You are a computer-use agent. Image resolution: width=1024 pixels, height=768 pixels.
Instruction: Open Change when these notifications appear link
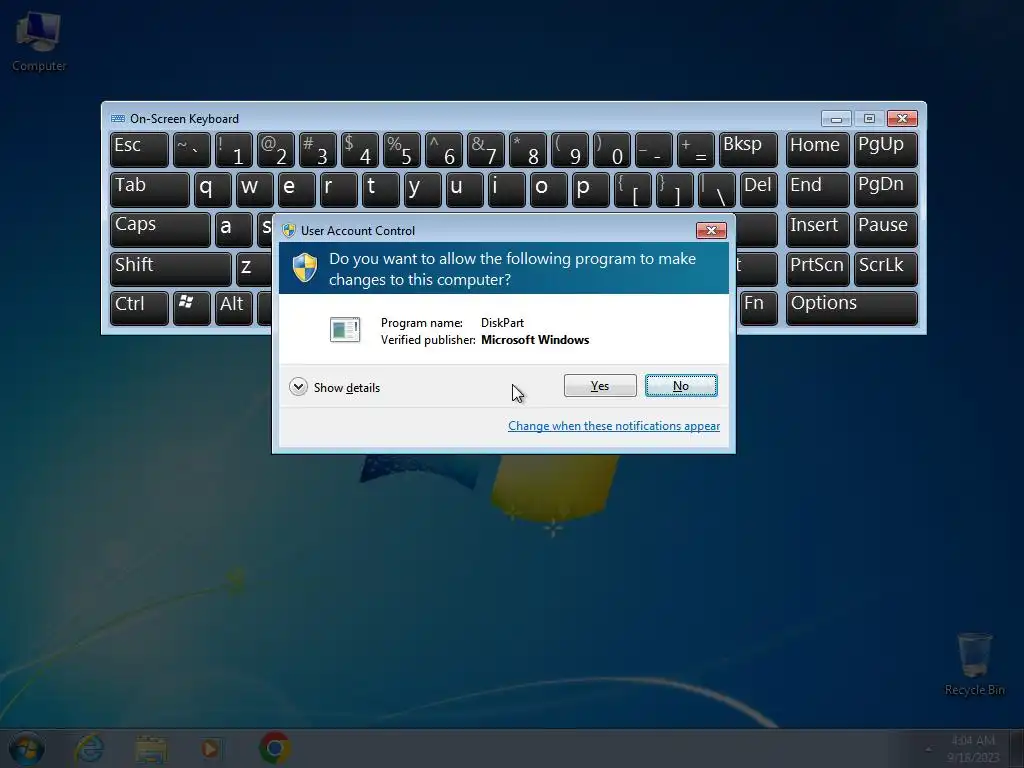point(614,426)
